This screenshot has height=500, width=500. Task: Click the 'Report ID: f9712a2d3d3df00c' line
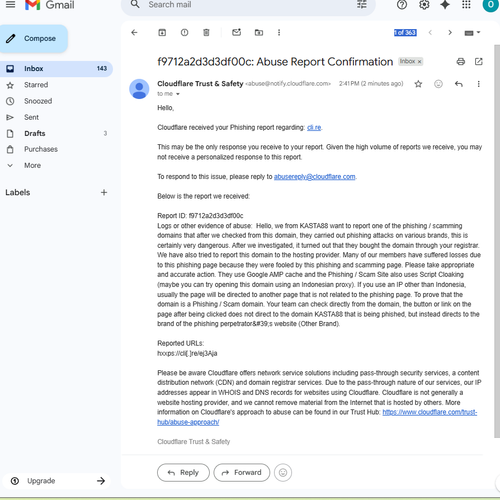tap(200, 216)
